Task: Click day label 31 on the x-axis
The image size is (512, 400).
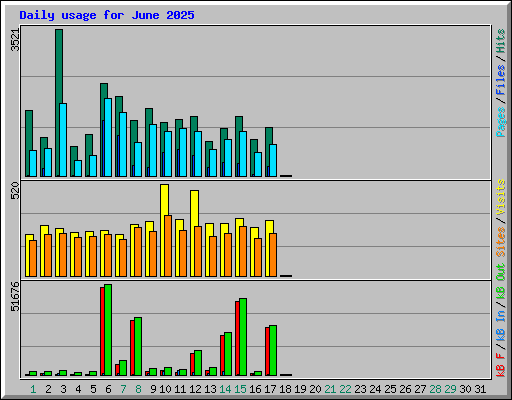Action: [480, 389]
